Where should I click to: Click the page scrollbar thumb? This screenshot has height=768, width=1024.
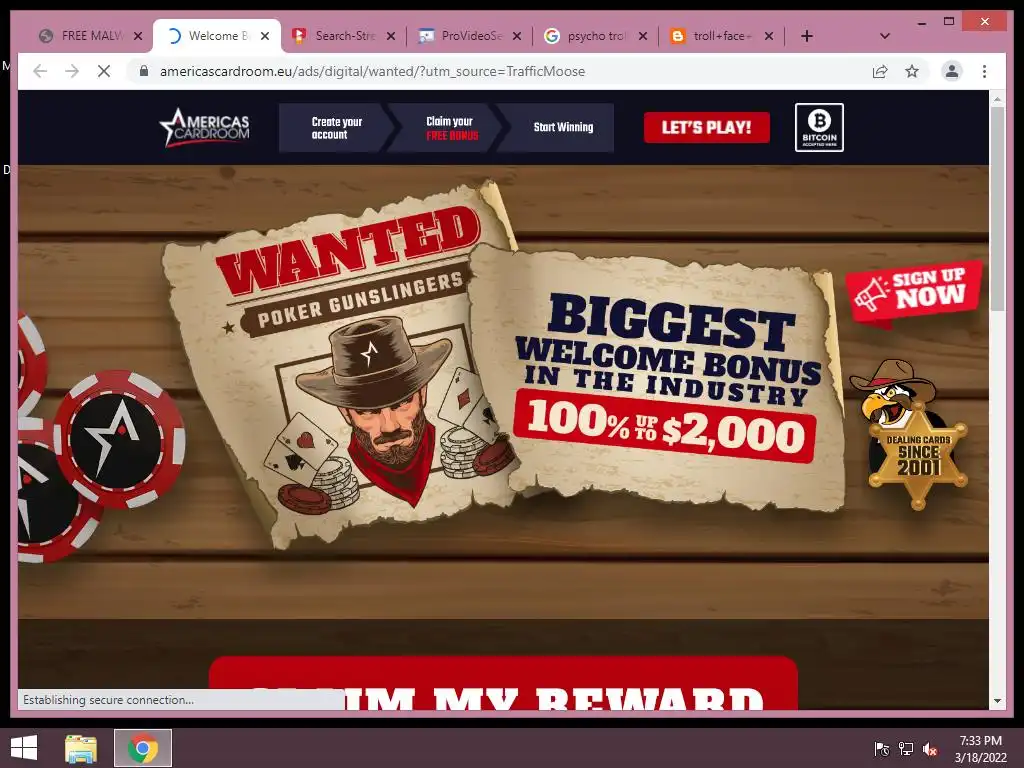coord(997,209)
